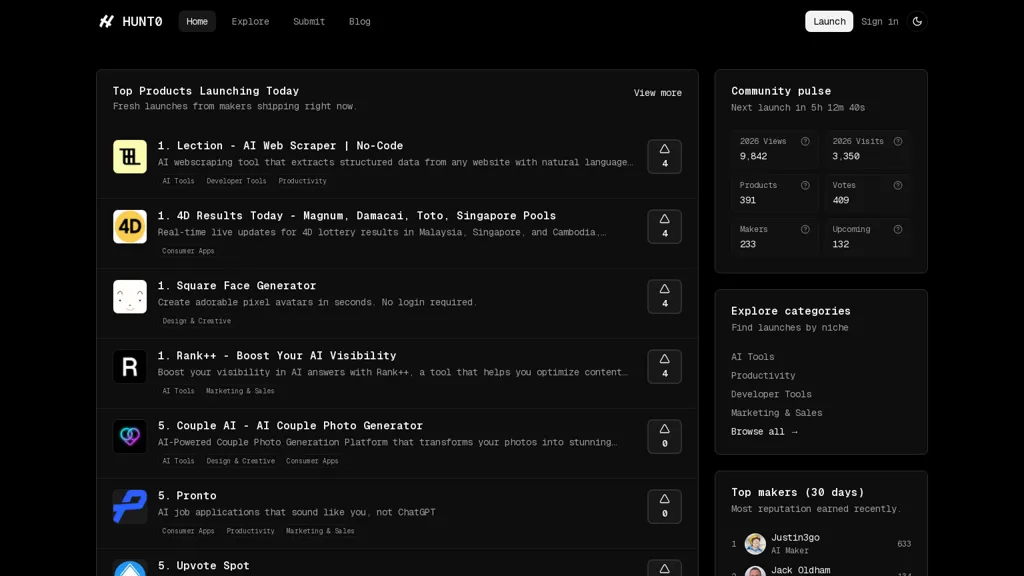Open Jack Oldham maker name
The width and height of the screenshot is (1024, 576).
(x=801, y=570)
